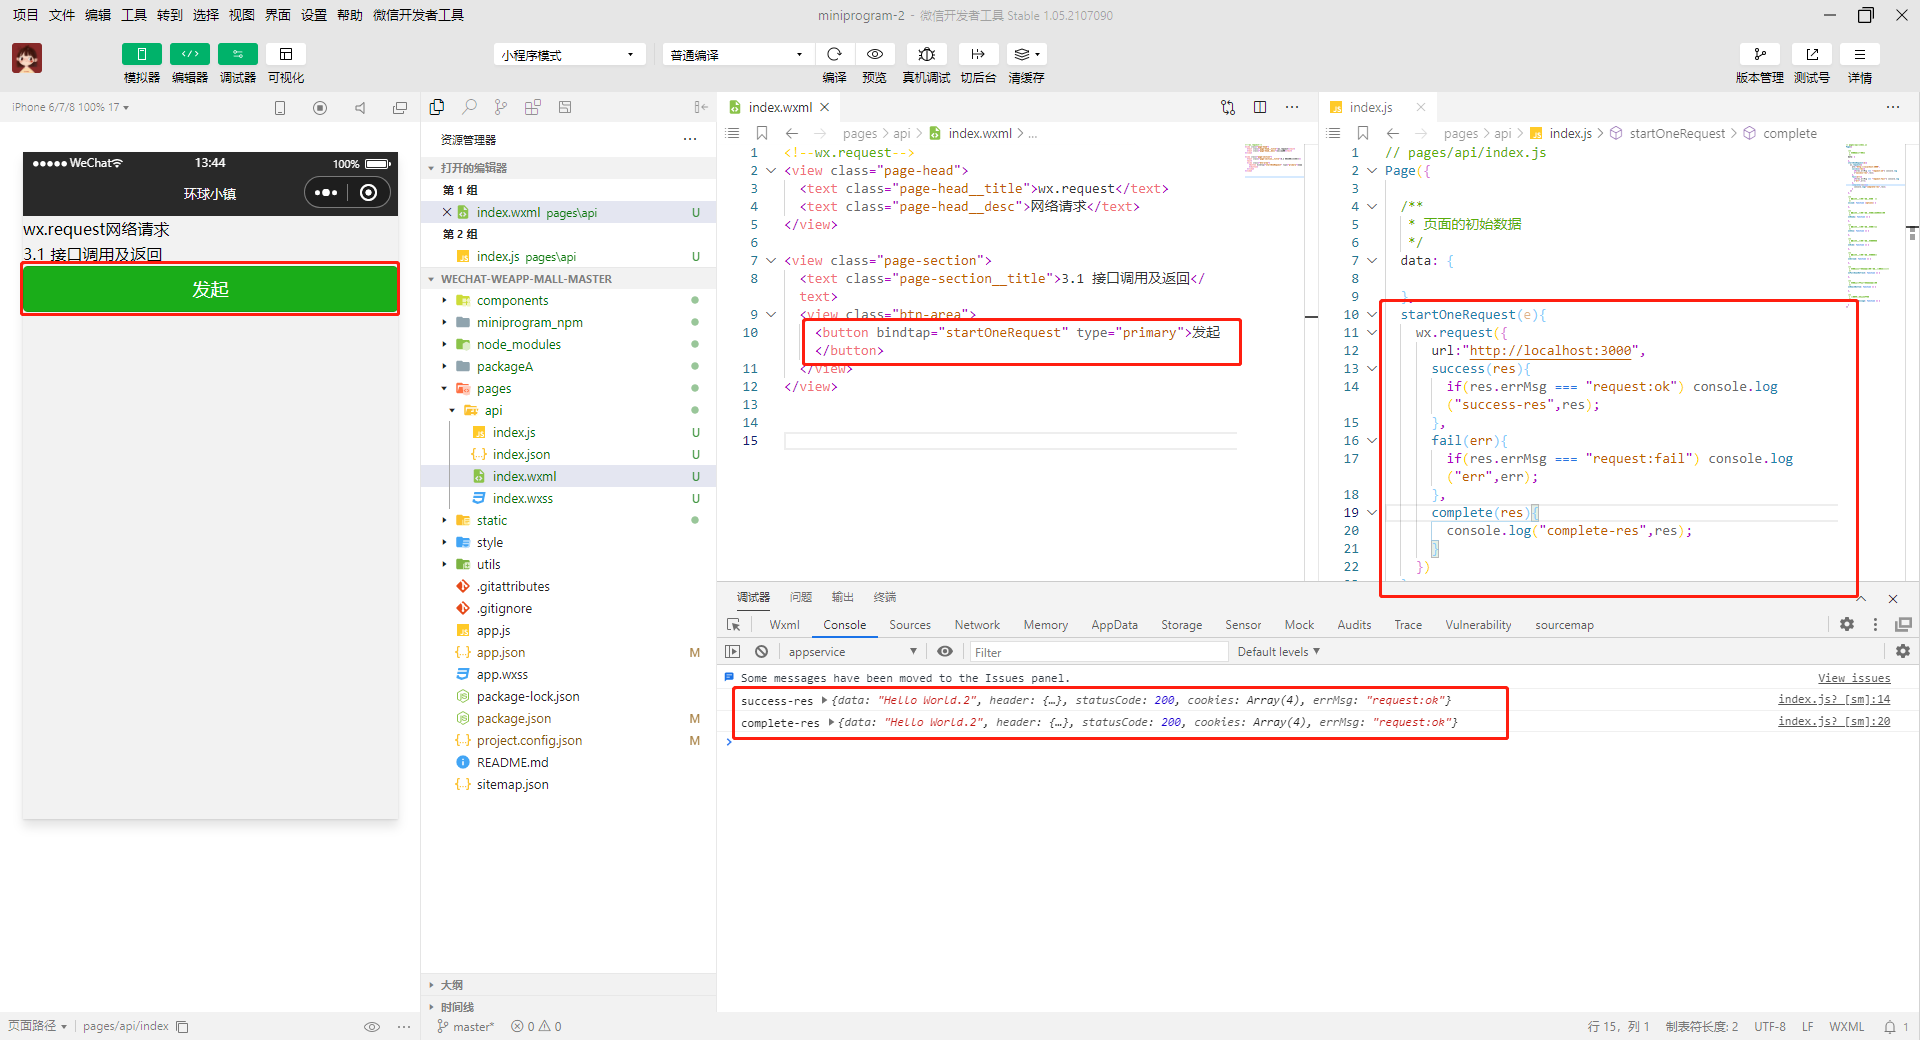
Task: Click the simulator capsule close circle
Action: [368, 193]
